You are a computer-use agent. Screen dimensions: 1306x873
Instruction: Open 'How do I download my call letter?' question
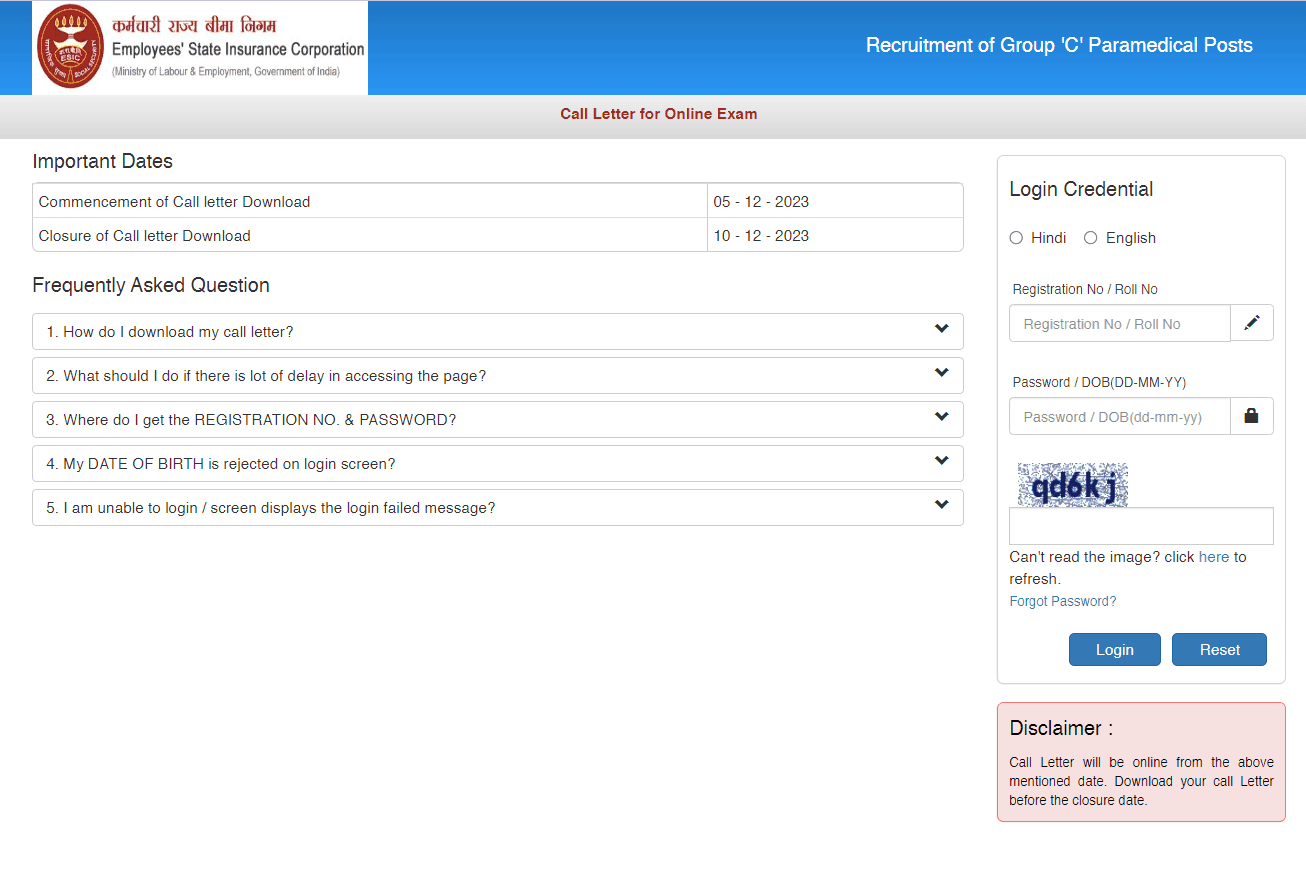click(x=179, y=332)
